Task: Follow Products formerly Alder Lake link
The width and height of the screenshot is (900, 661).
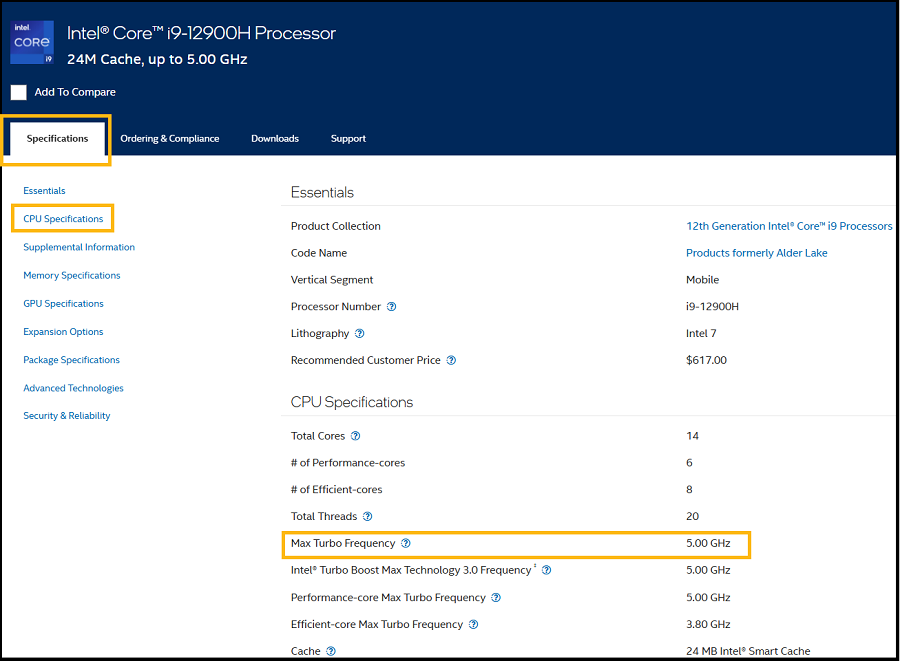Action: [x=756, y=253]
